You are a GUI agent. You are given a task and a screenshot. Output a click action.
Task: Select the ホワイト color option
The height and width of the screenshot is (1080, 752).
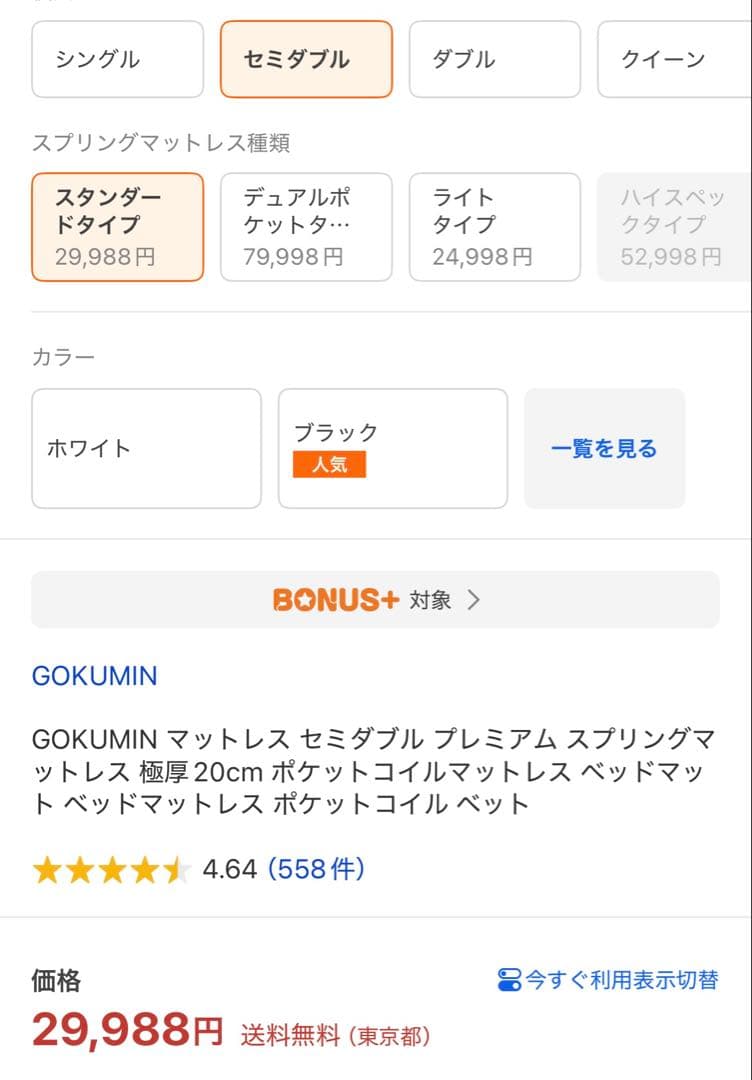tap(146, 447)
